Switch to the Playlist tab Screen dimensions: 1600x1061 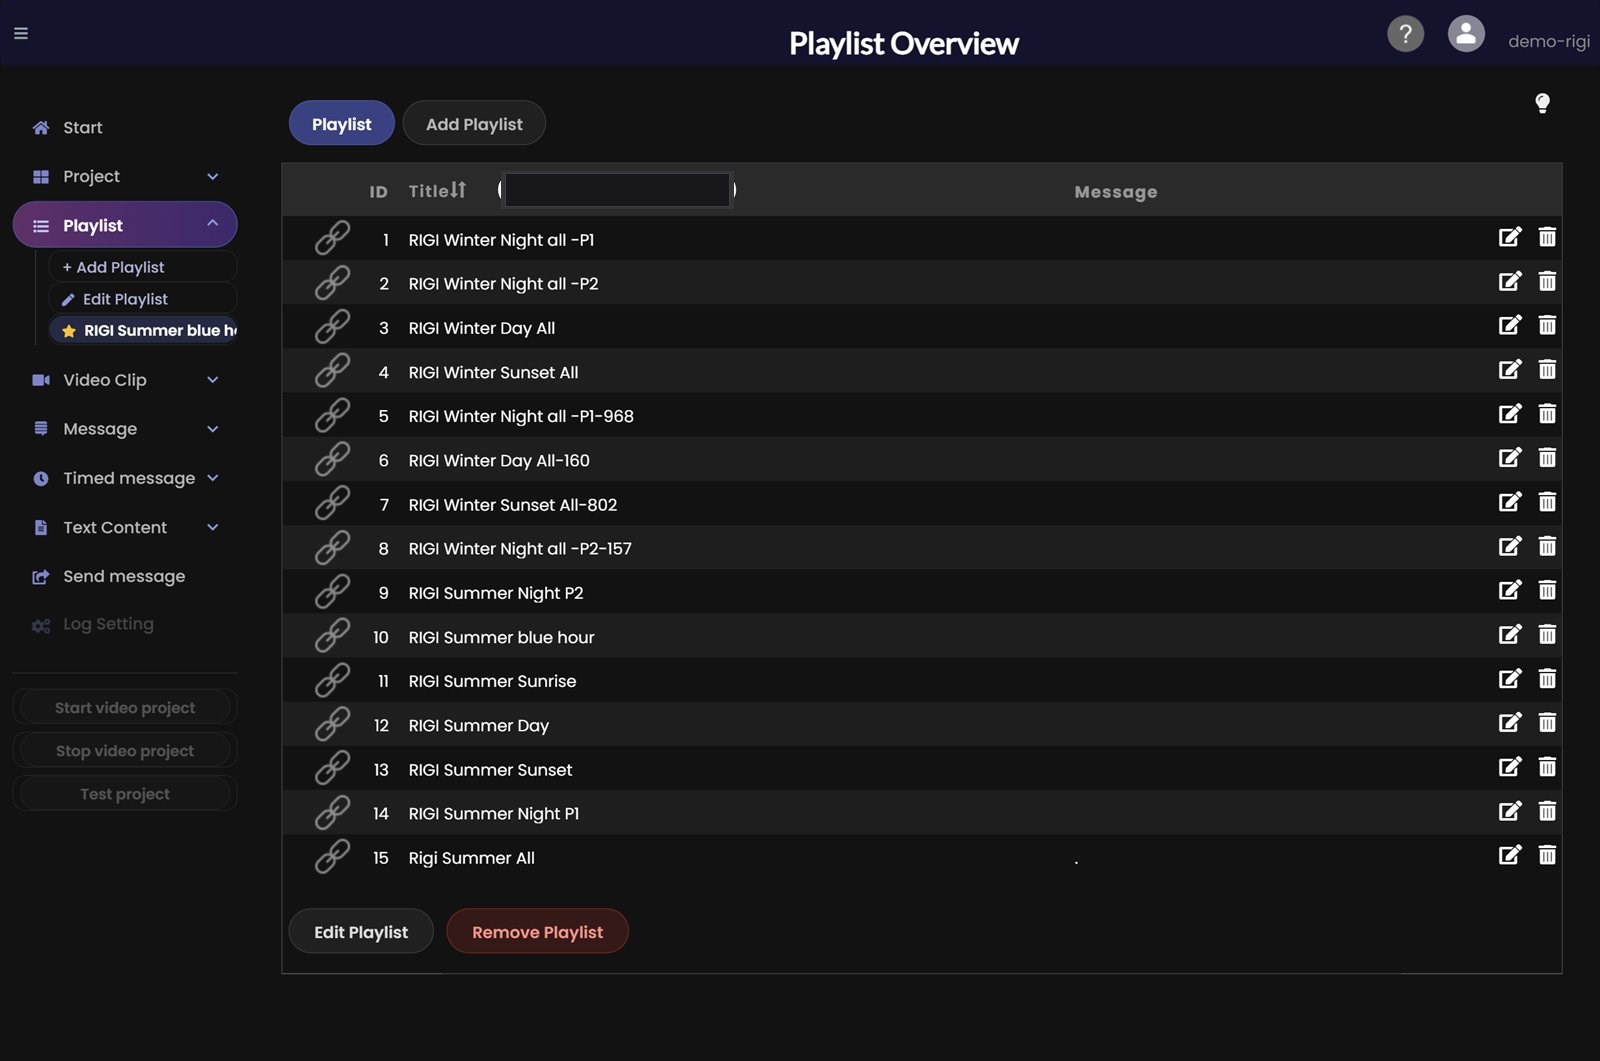342,124
